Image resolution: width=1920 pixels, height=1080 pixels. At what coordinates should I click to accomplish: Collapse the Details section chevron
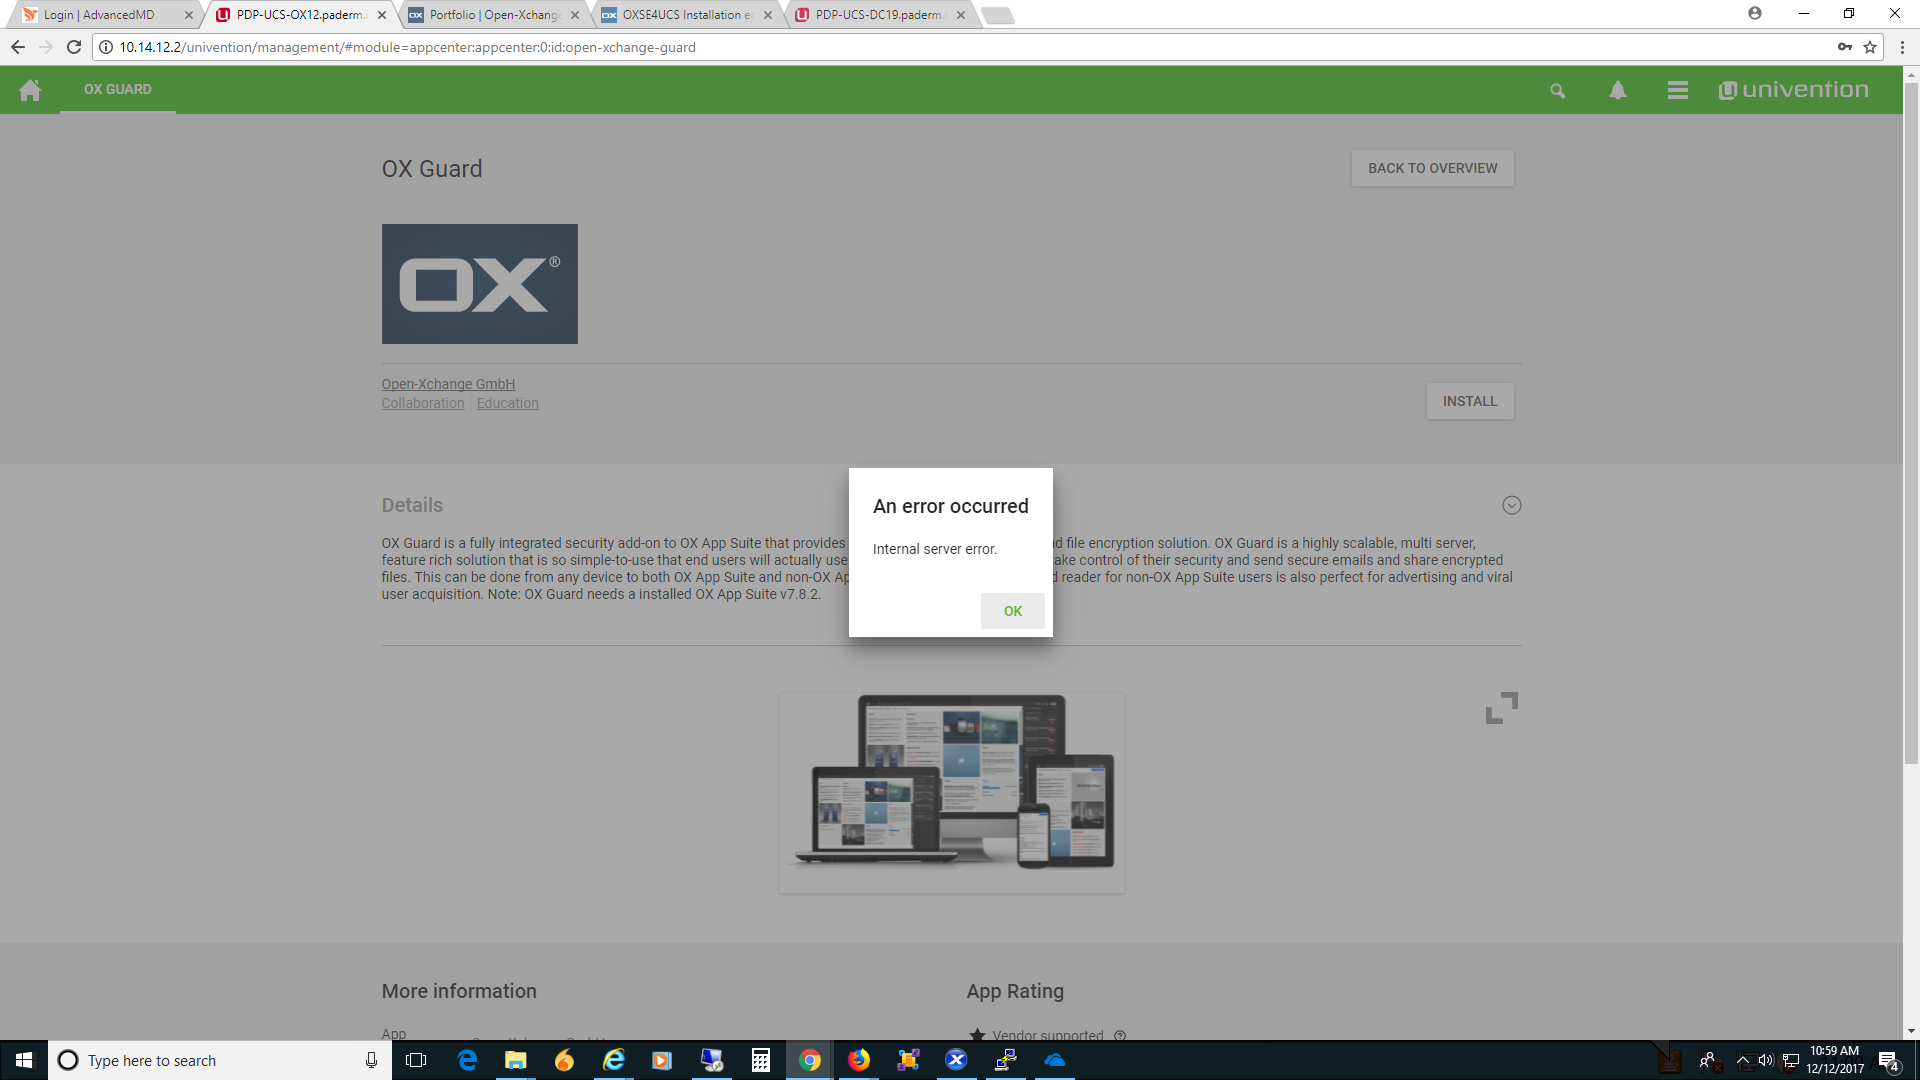(1511, 505)
